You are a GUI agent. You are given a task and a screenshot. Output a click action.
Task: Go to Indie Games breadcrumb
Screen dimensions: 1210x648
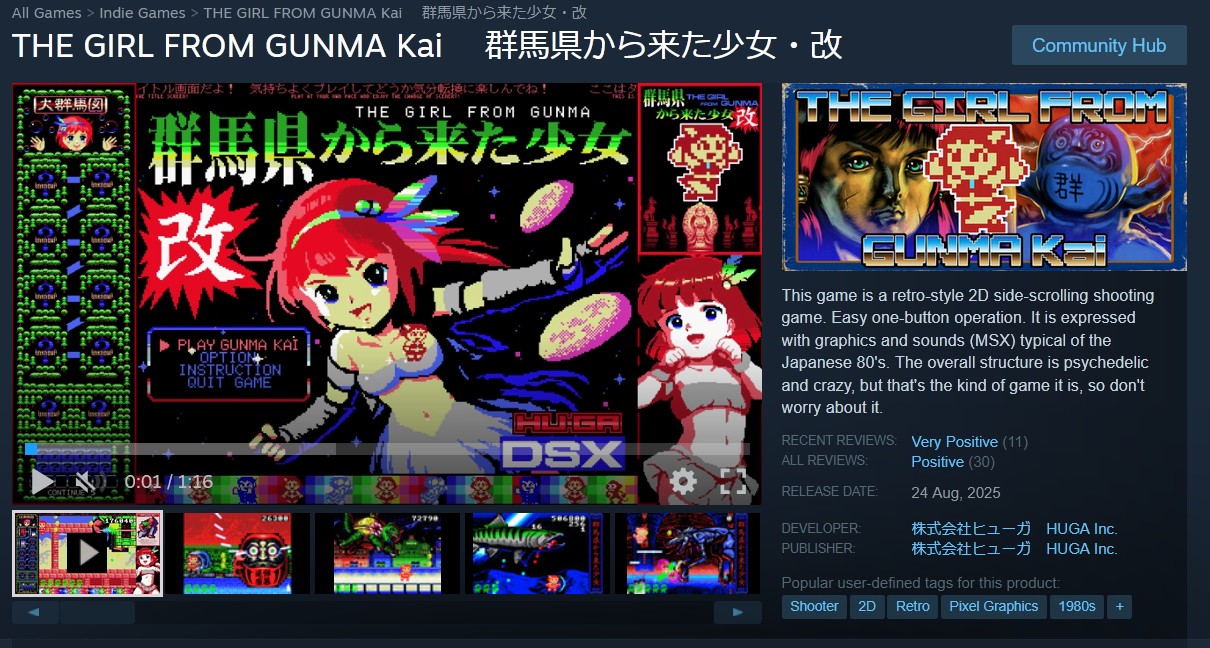coord(142,13)
